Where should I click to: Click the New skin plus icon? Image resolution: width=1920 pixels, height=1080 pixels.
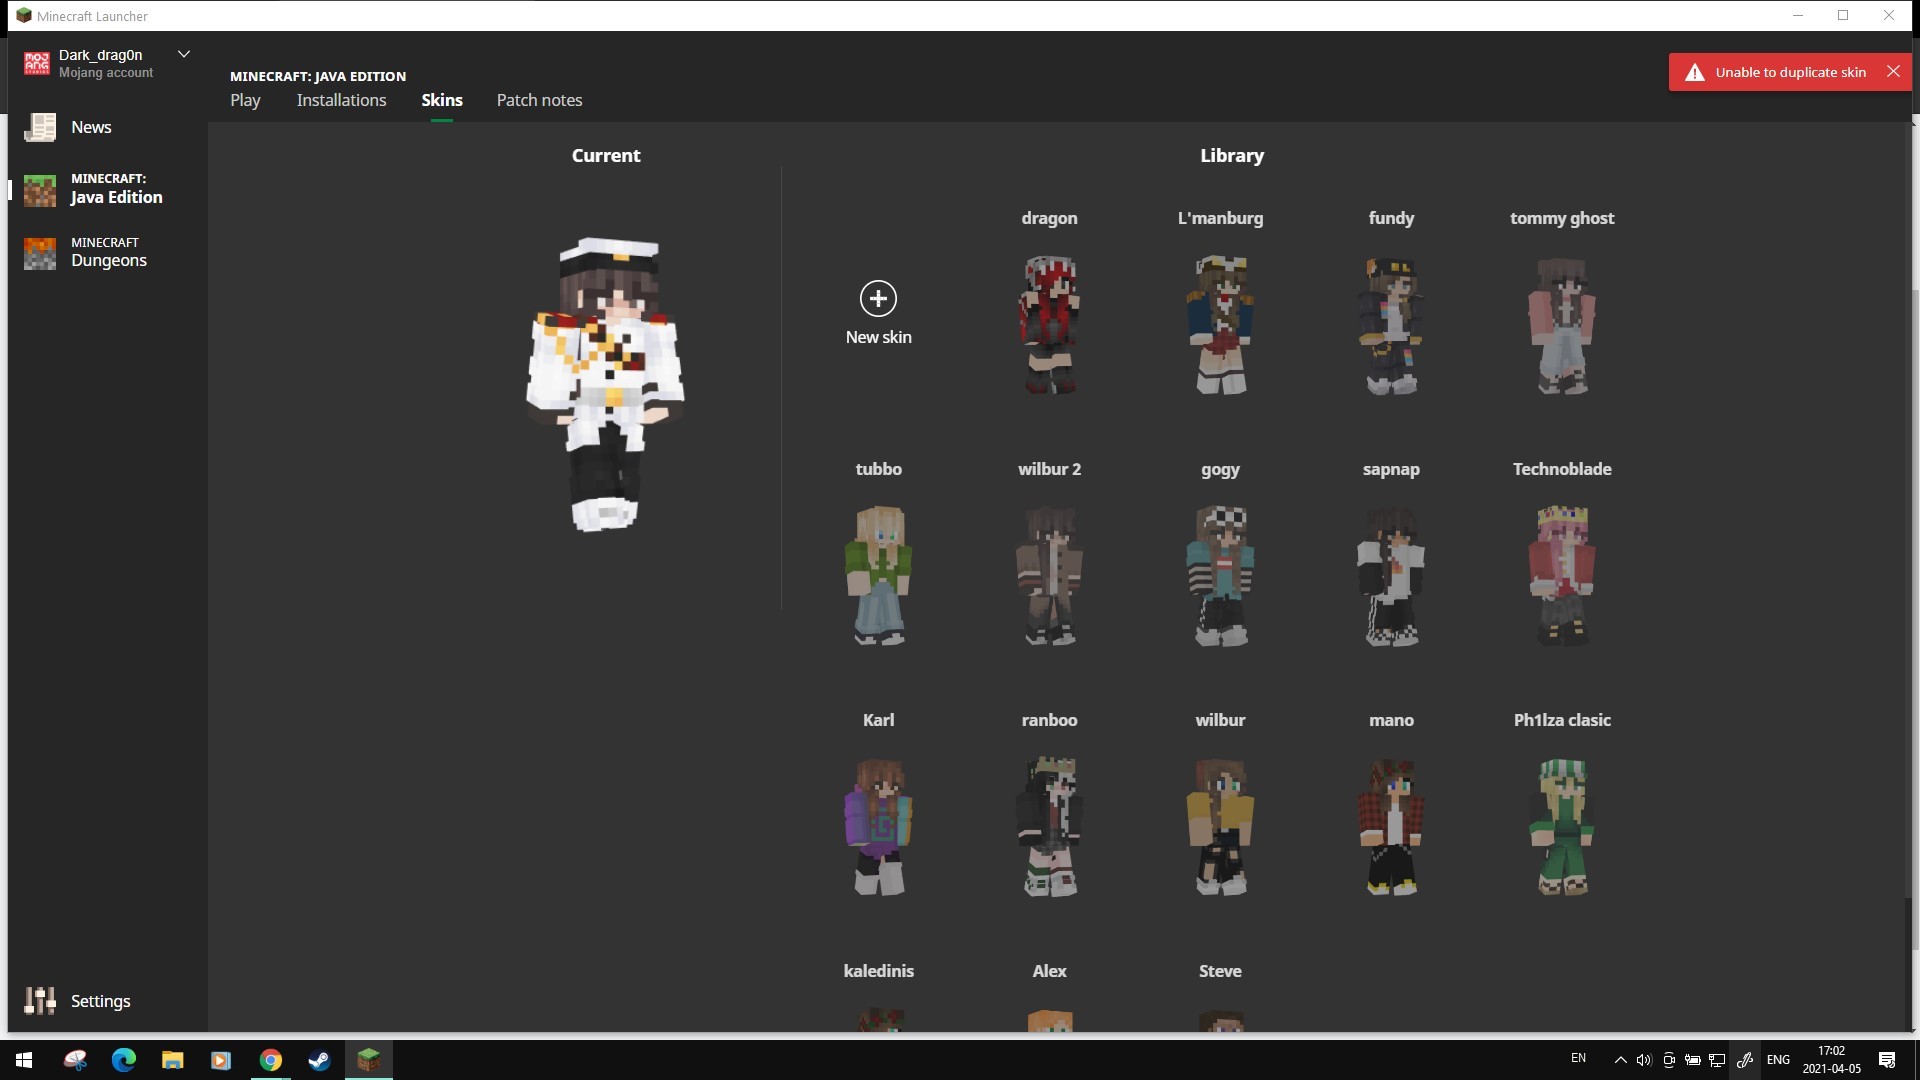(878, 298)
